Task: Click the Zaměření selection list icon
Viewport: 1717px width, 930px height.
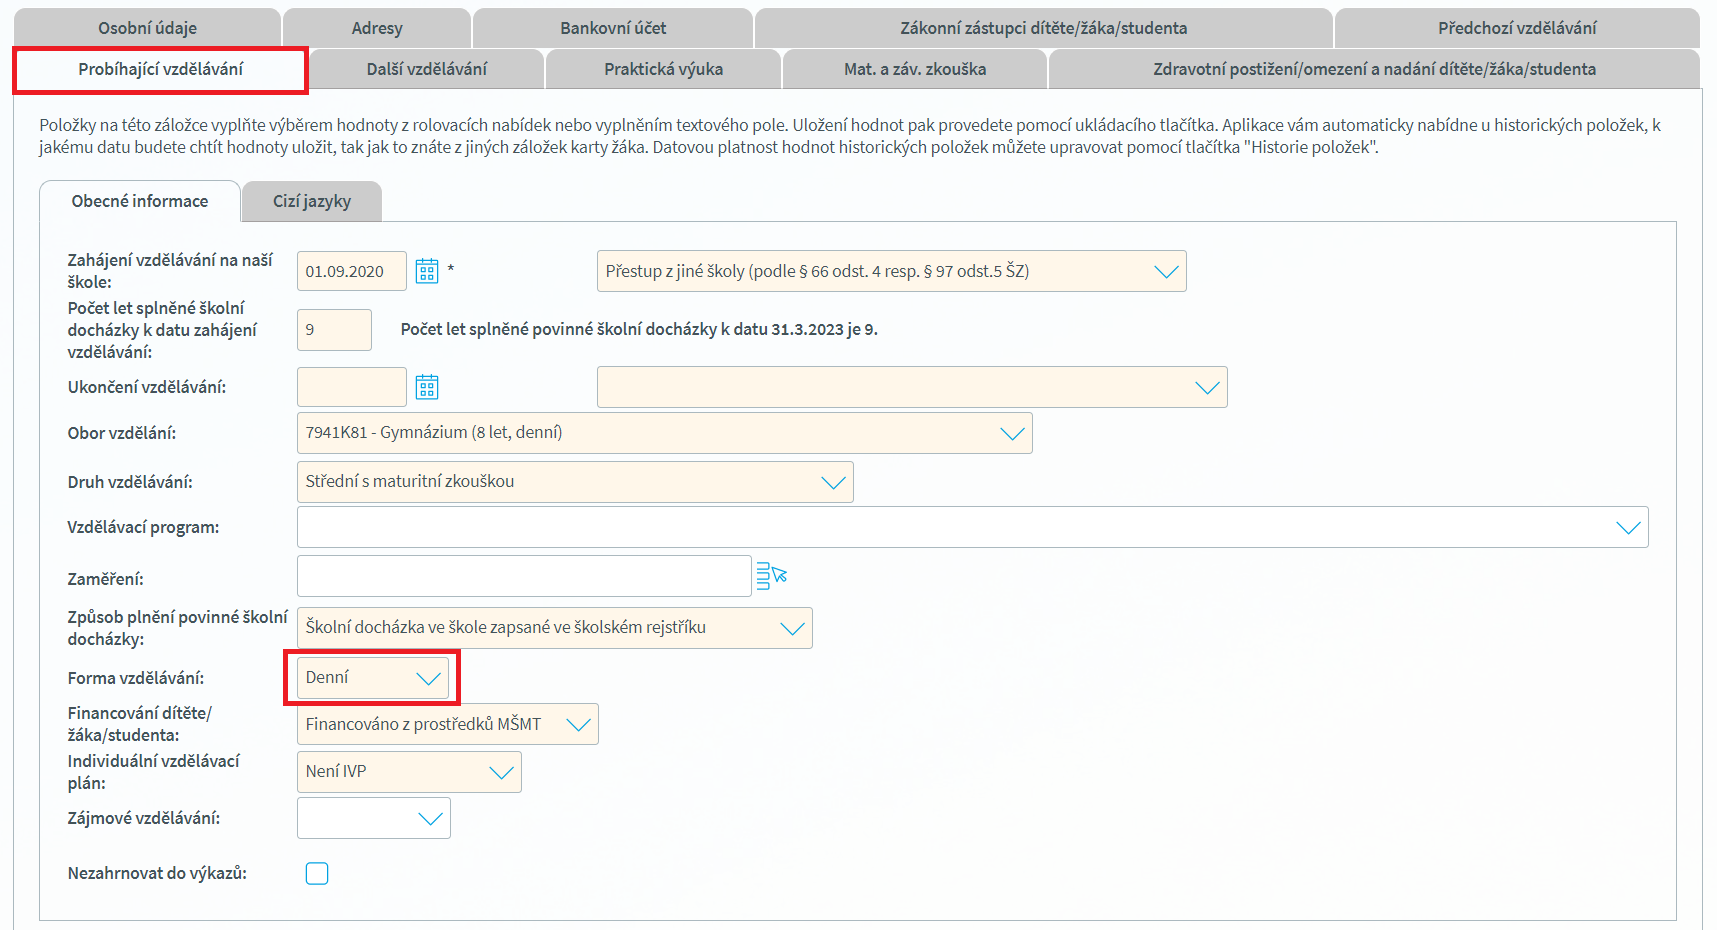Action: pos(772,576)
